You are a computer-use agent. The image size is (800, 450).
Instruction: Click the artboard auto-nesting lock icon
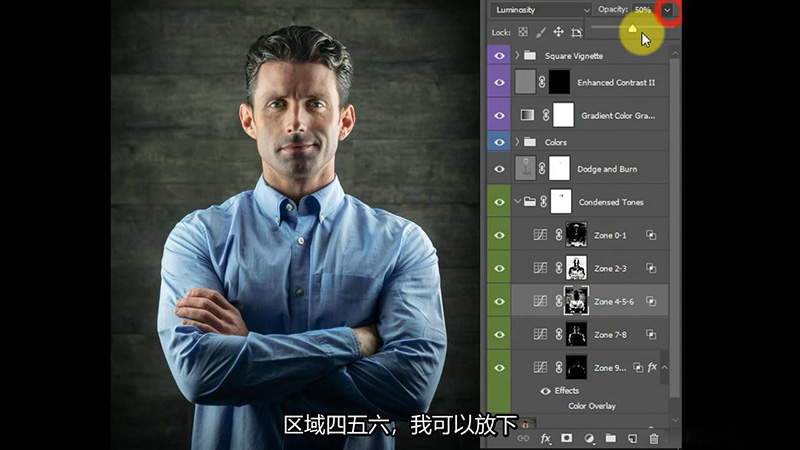pyautogui.click(x=577, y=33)
